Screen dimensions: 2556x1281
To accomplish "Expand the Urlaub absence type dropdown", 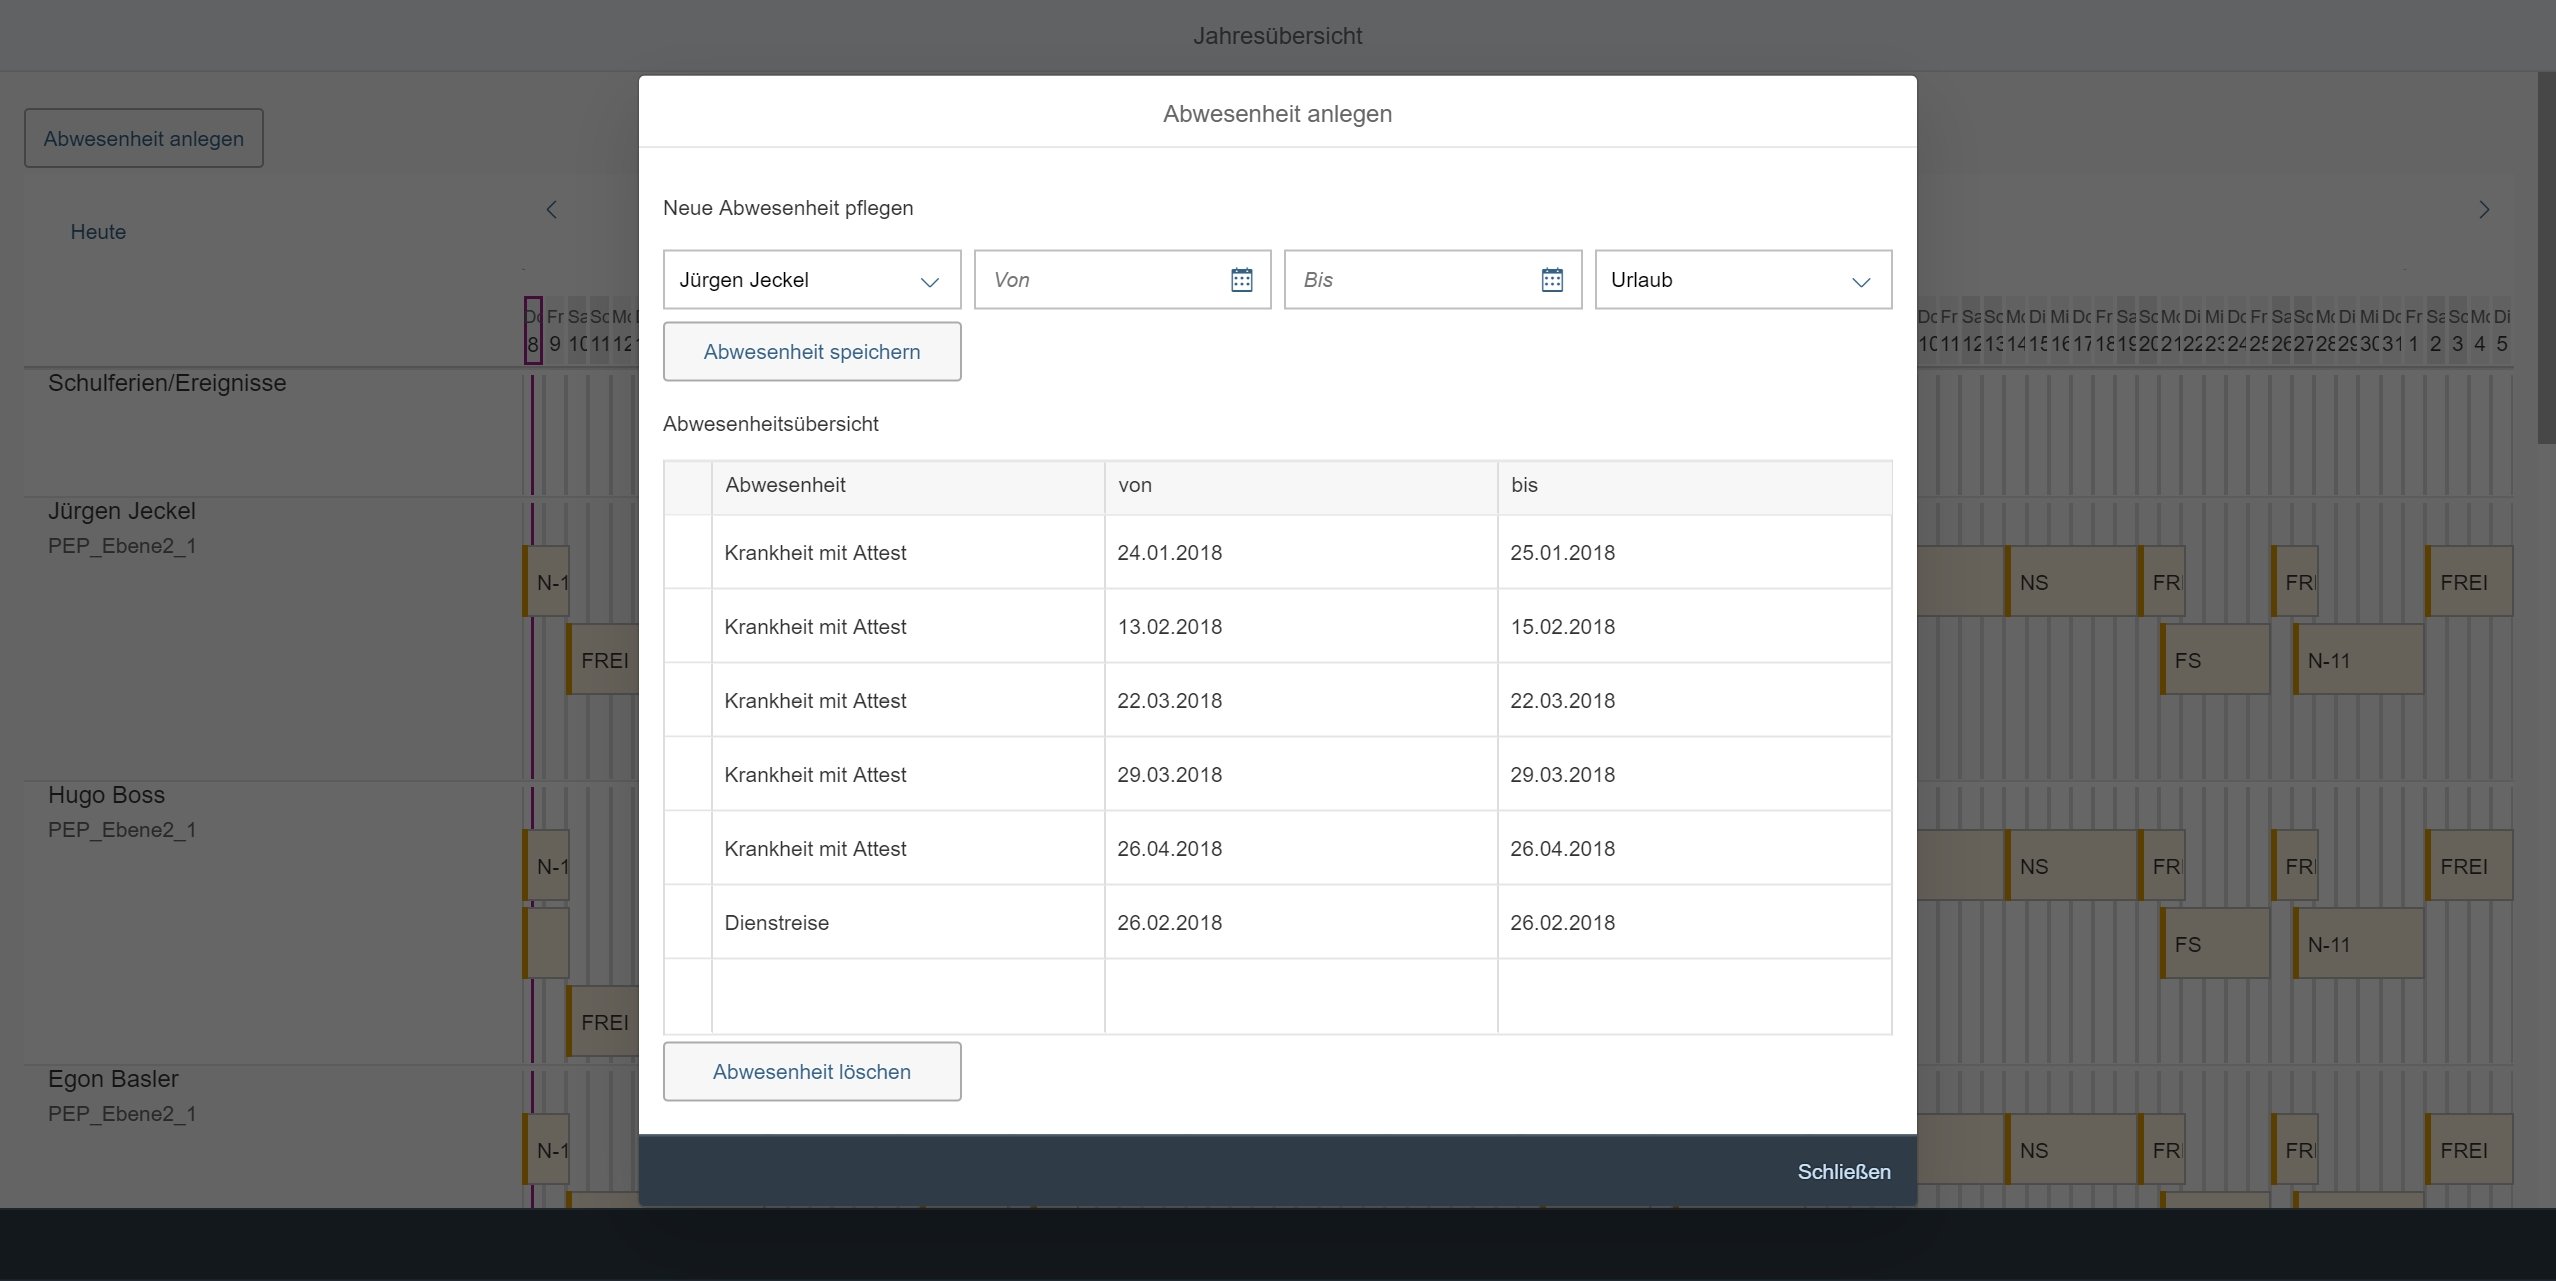I will point(1860,281).
